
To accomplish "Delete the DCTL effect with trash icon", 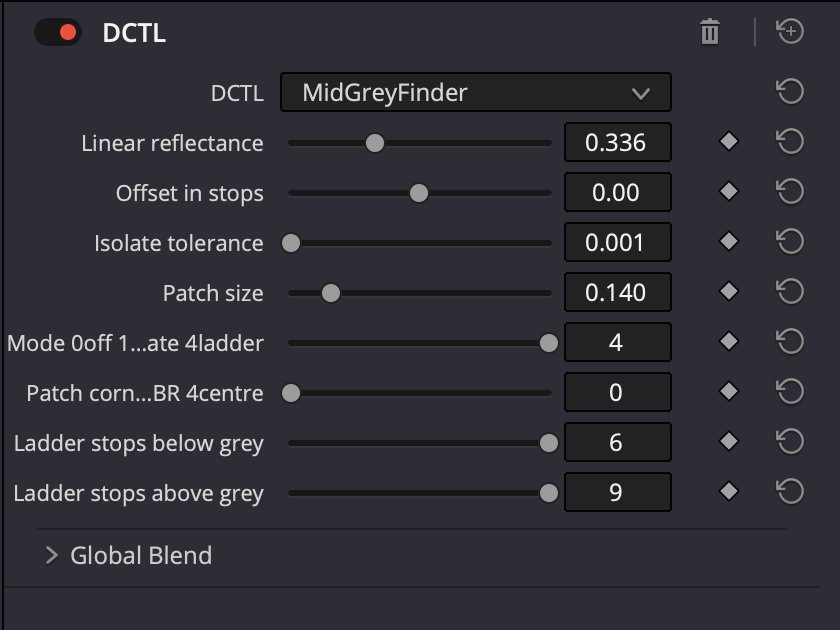I will tap(710, 32).
